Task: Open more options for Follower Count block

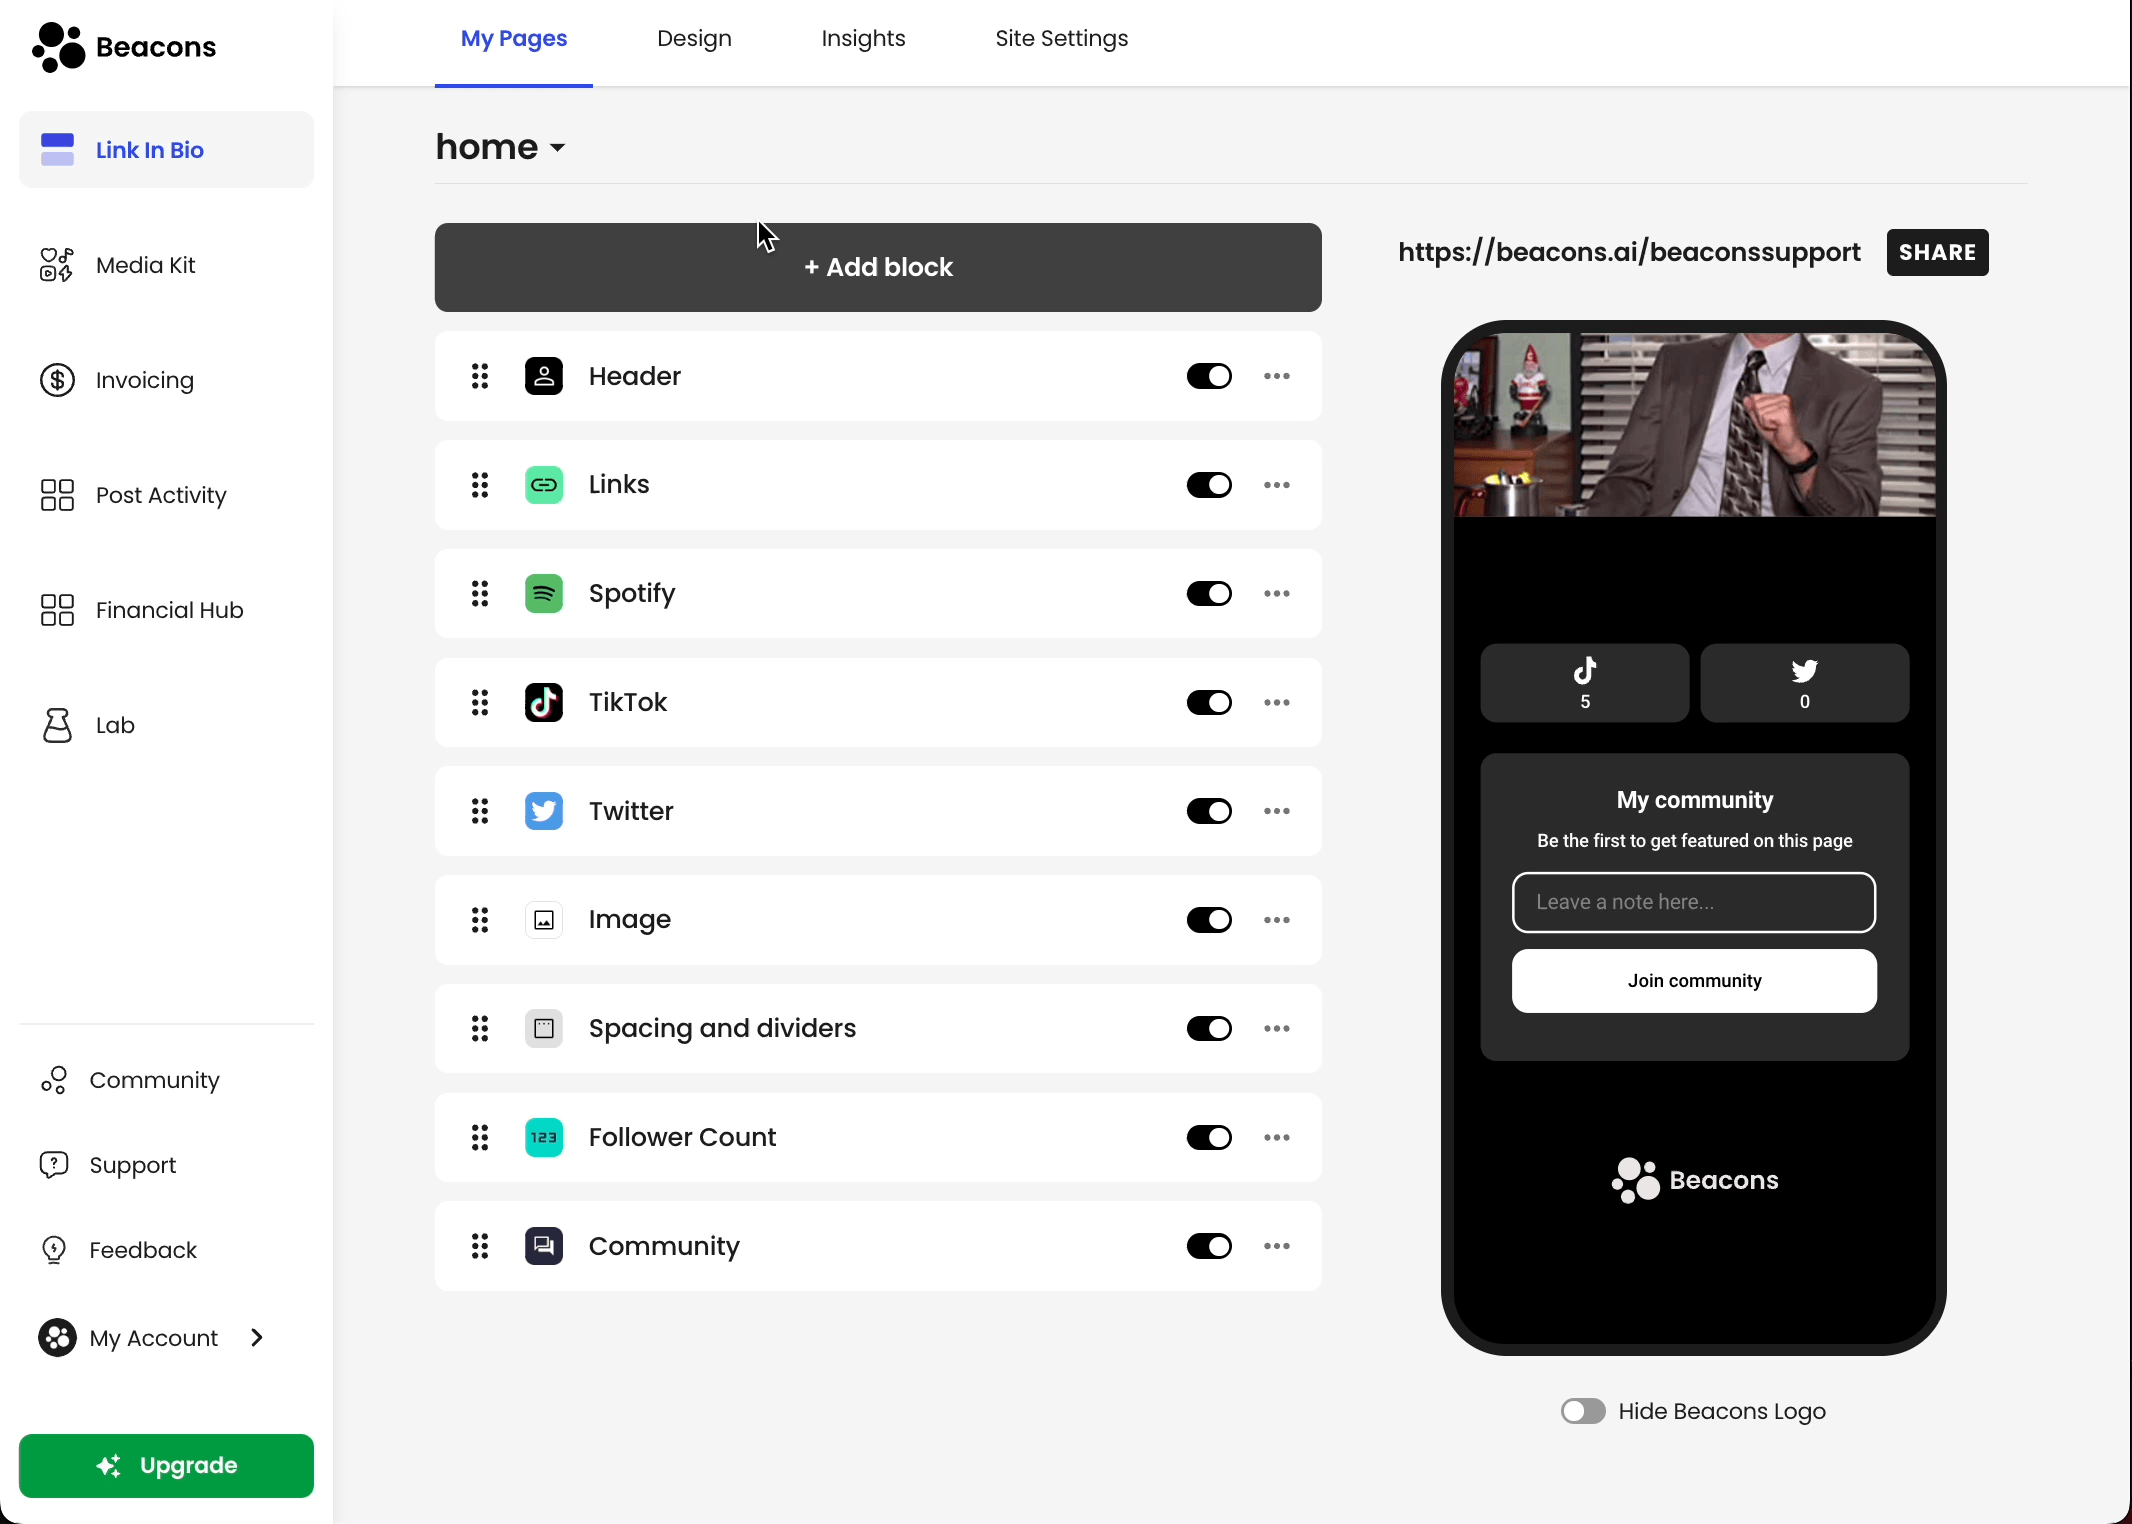Action: pyautogui.click(x=1277, y=1137)
